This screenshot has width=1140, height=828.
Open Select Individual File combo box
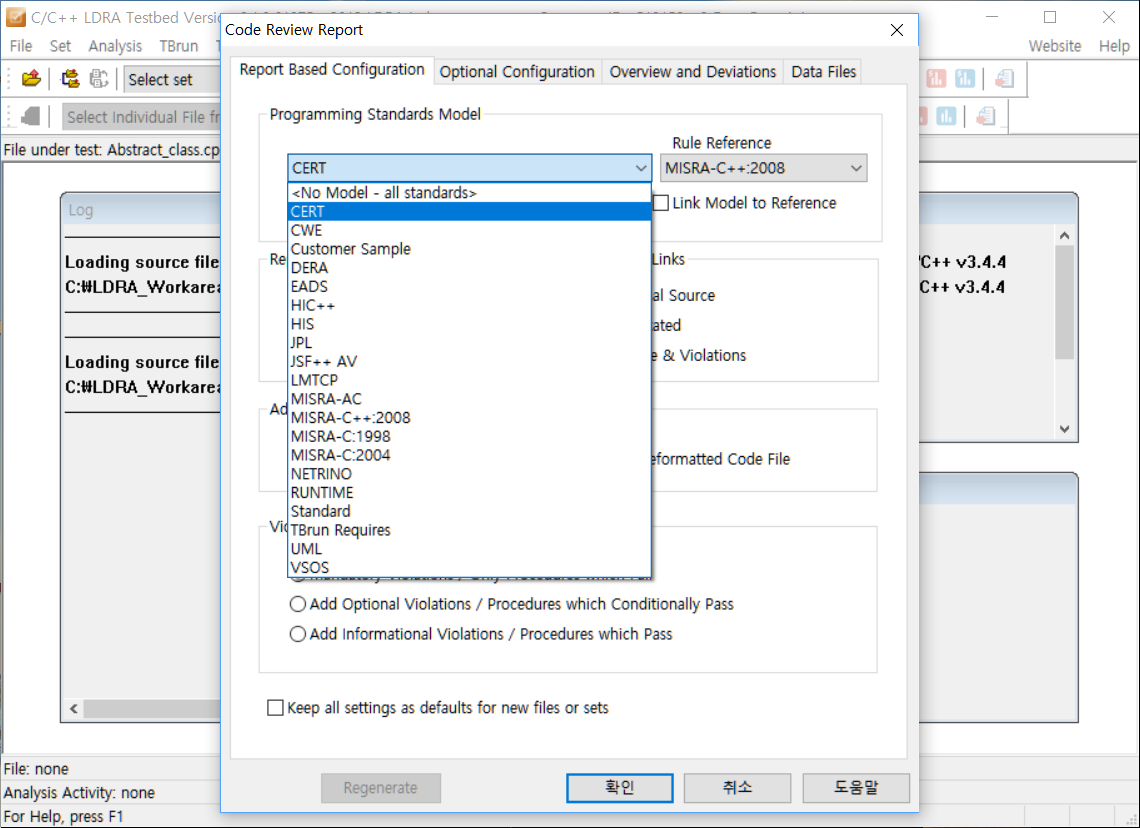142,117
